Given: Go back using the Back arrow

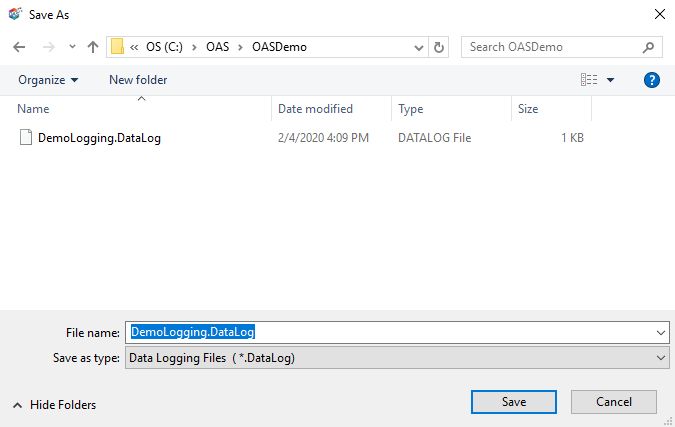Looking at the screenshot, I should (19, 47).
